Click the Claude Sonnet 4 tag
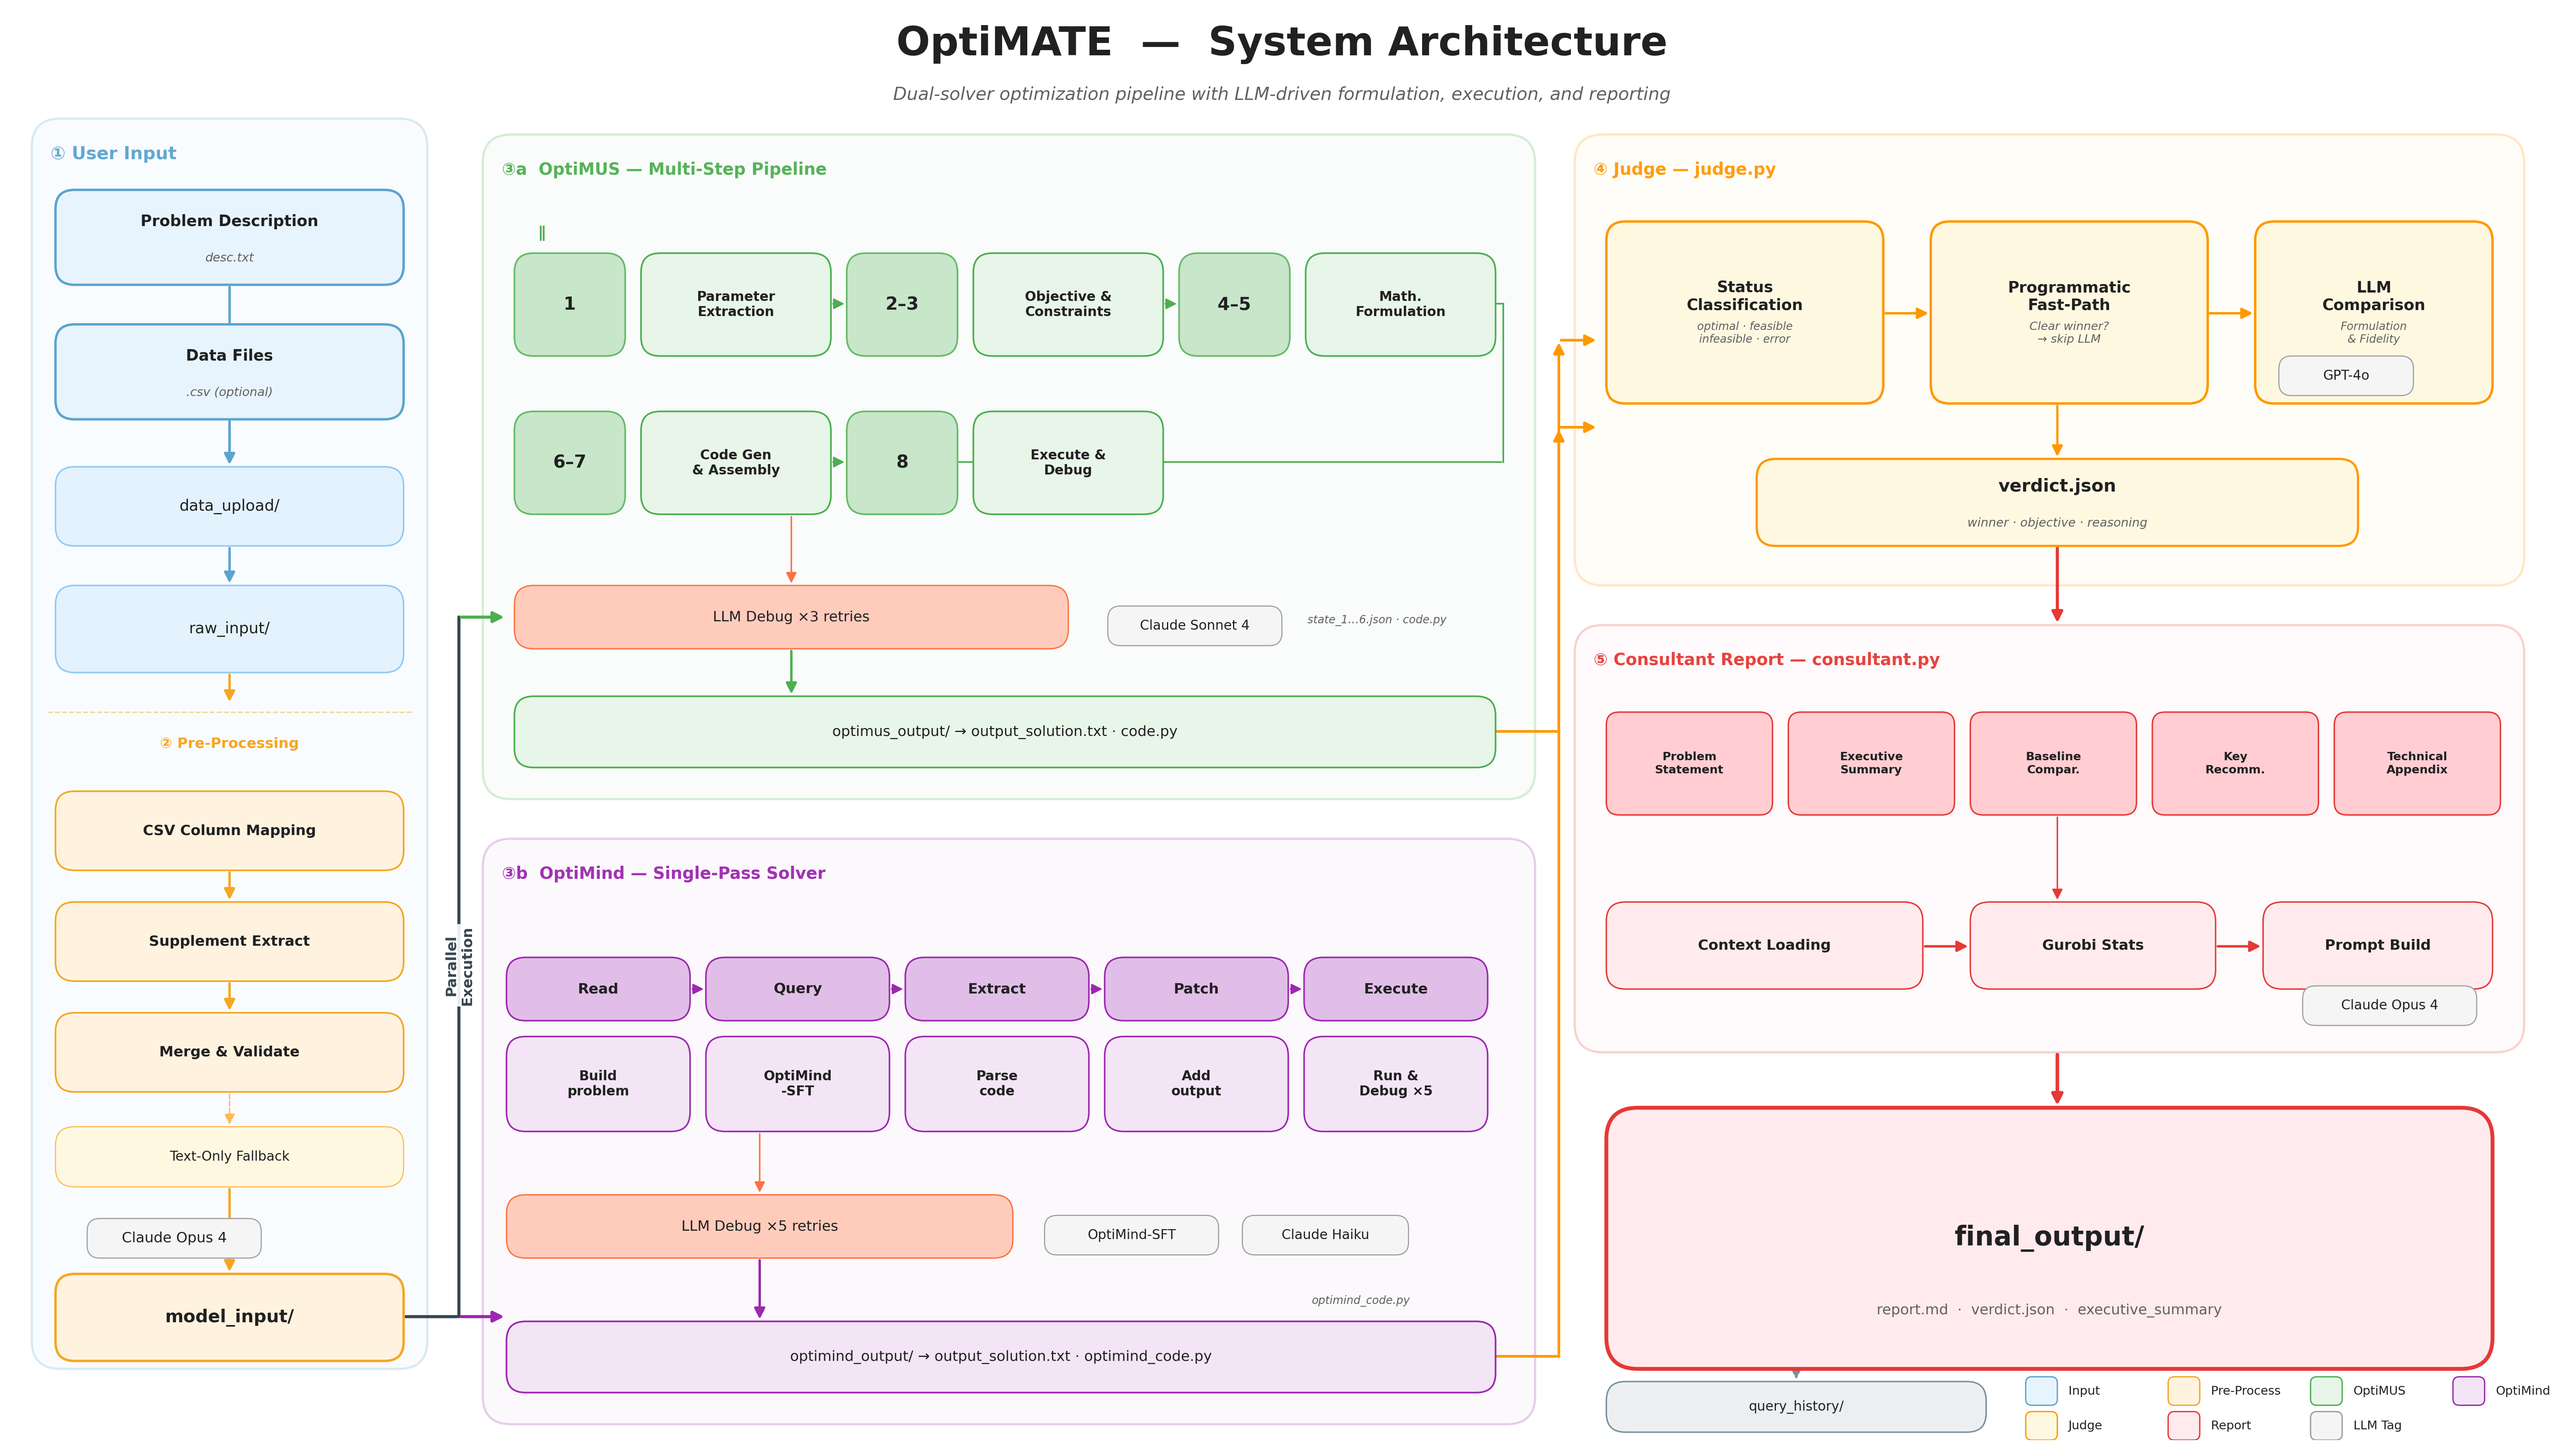 tap(1195, 626)
